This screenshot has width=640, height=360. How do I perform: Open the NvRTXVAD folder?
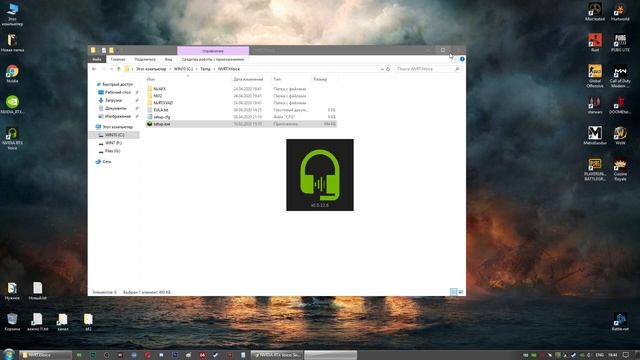click(163, 103)
